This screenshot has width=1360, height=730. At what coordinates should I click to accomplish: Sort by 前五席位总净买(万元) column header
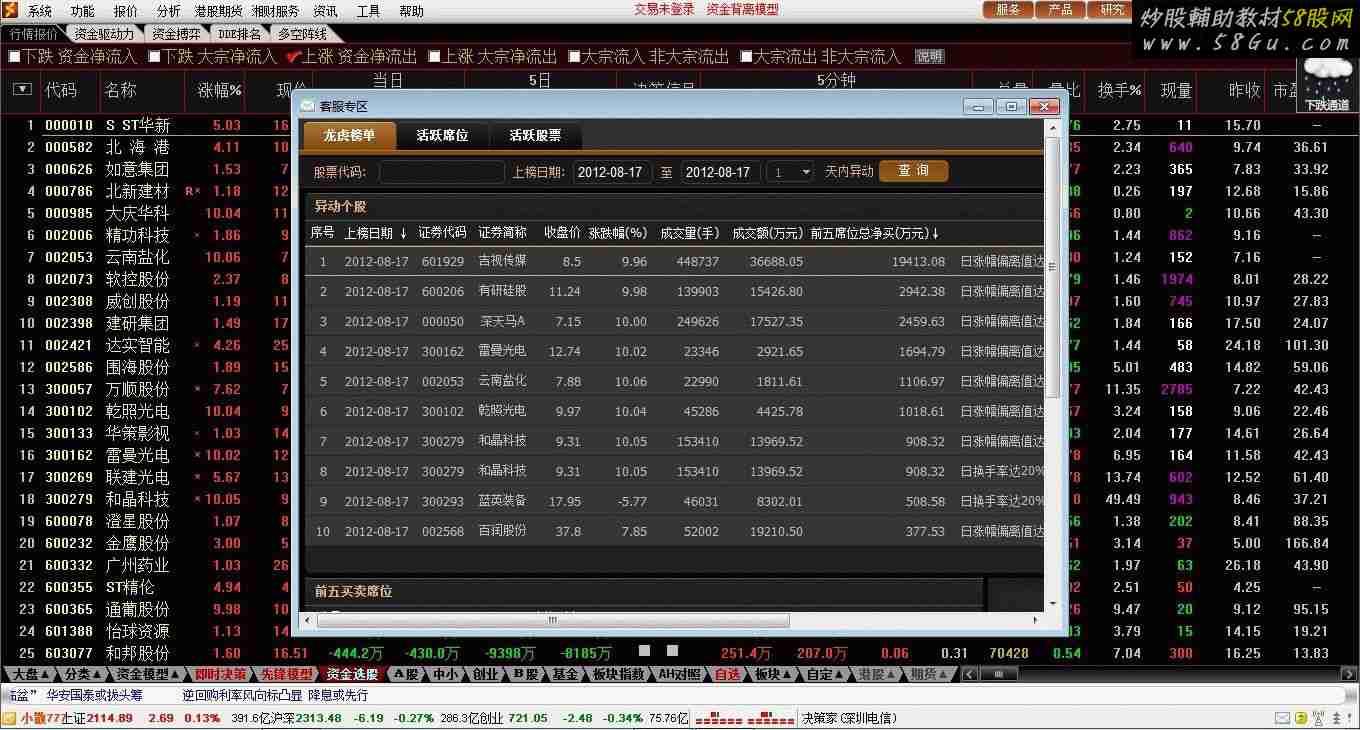tap(874, 233)
